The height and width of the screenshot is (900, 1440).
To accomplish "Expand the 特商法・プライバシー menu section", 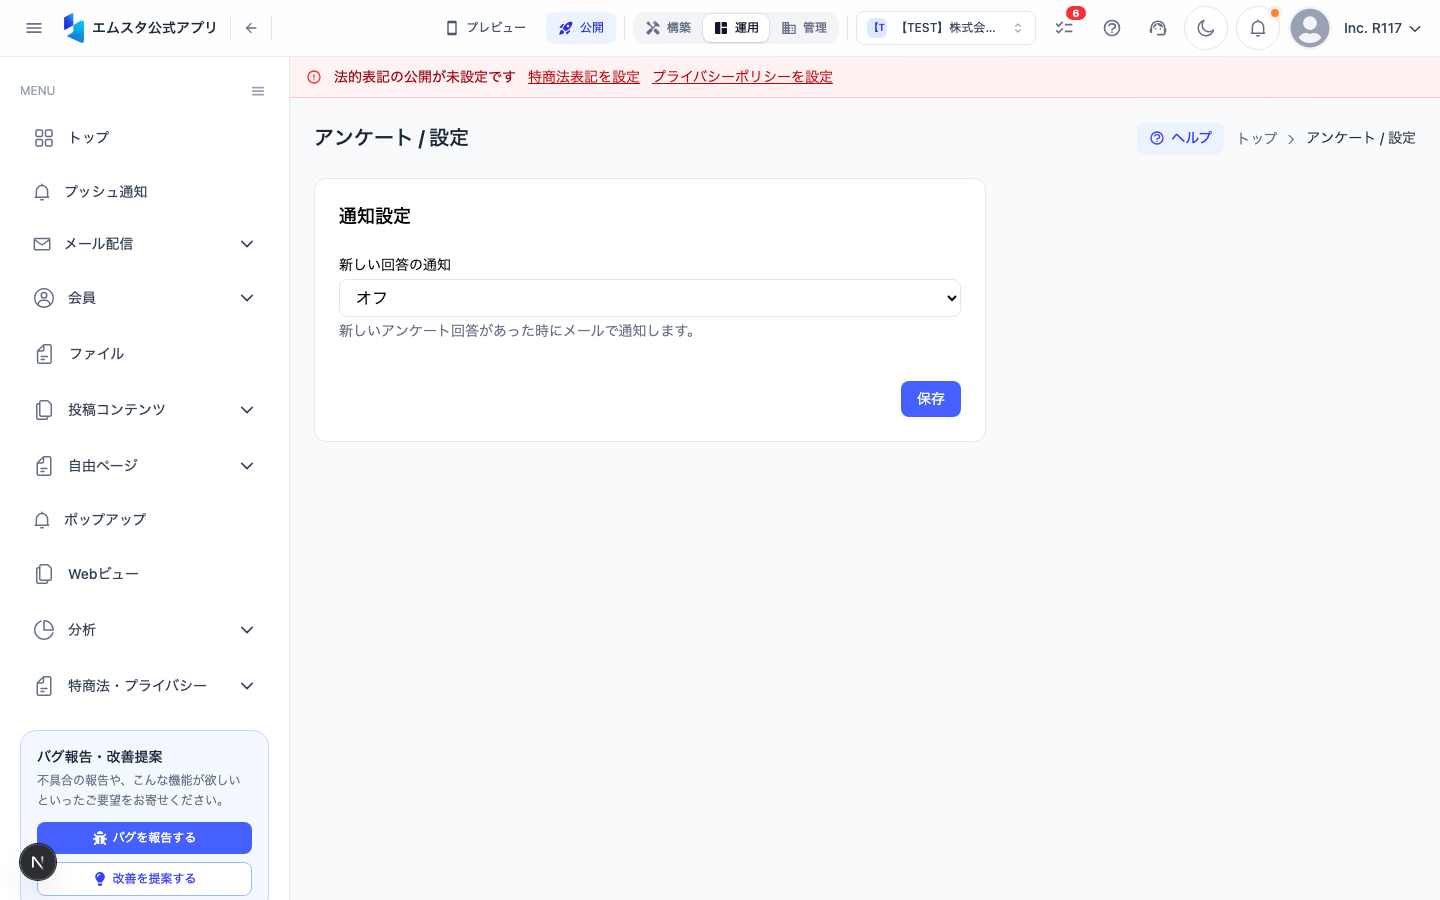I will click(144, 686).
